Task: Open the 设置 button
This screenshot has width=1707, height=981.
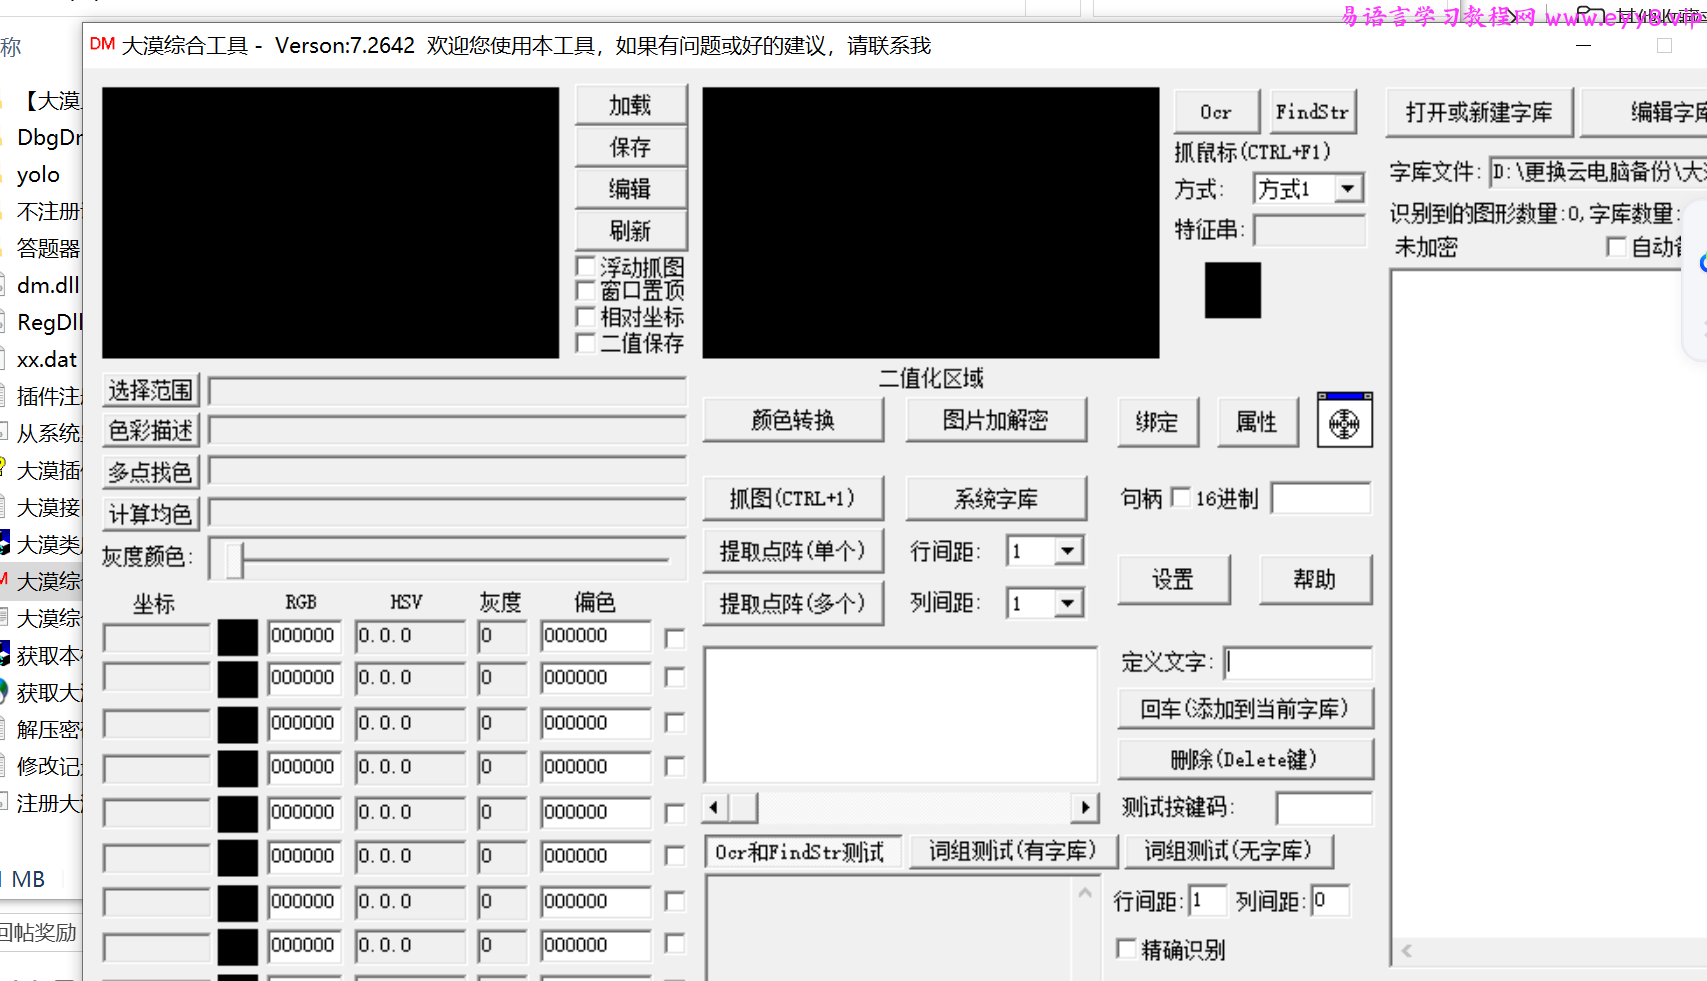Action: [x=1174, y=579]
